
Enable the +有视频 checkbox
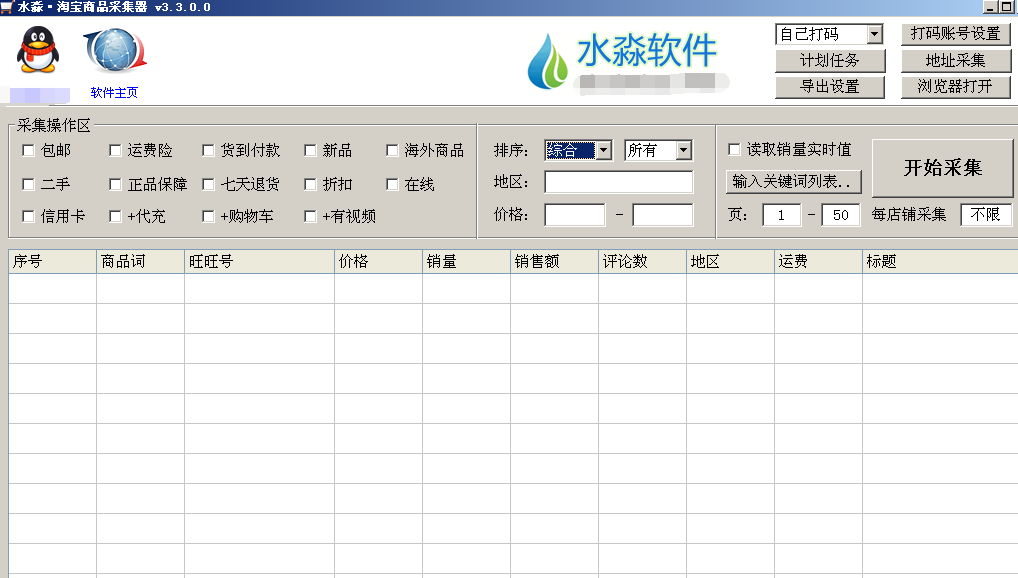(x=310, y=216)
